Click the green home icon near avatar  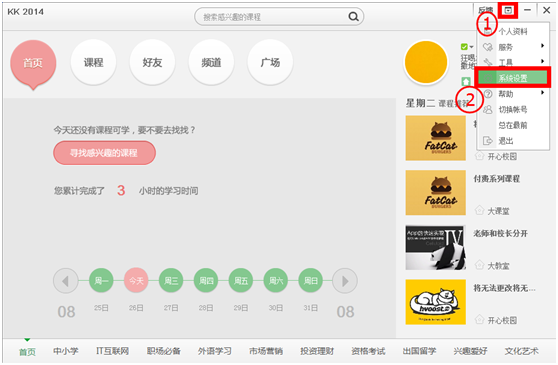point(466,81)
